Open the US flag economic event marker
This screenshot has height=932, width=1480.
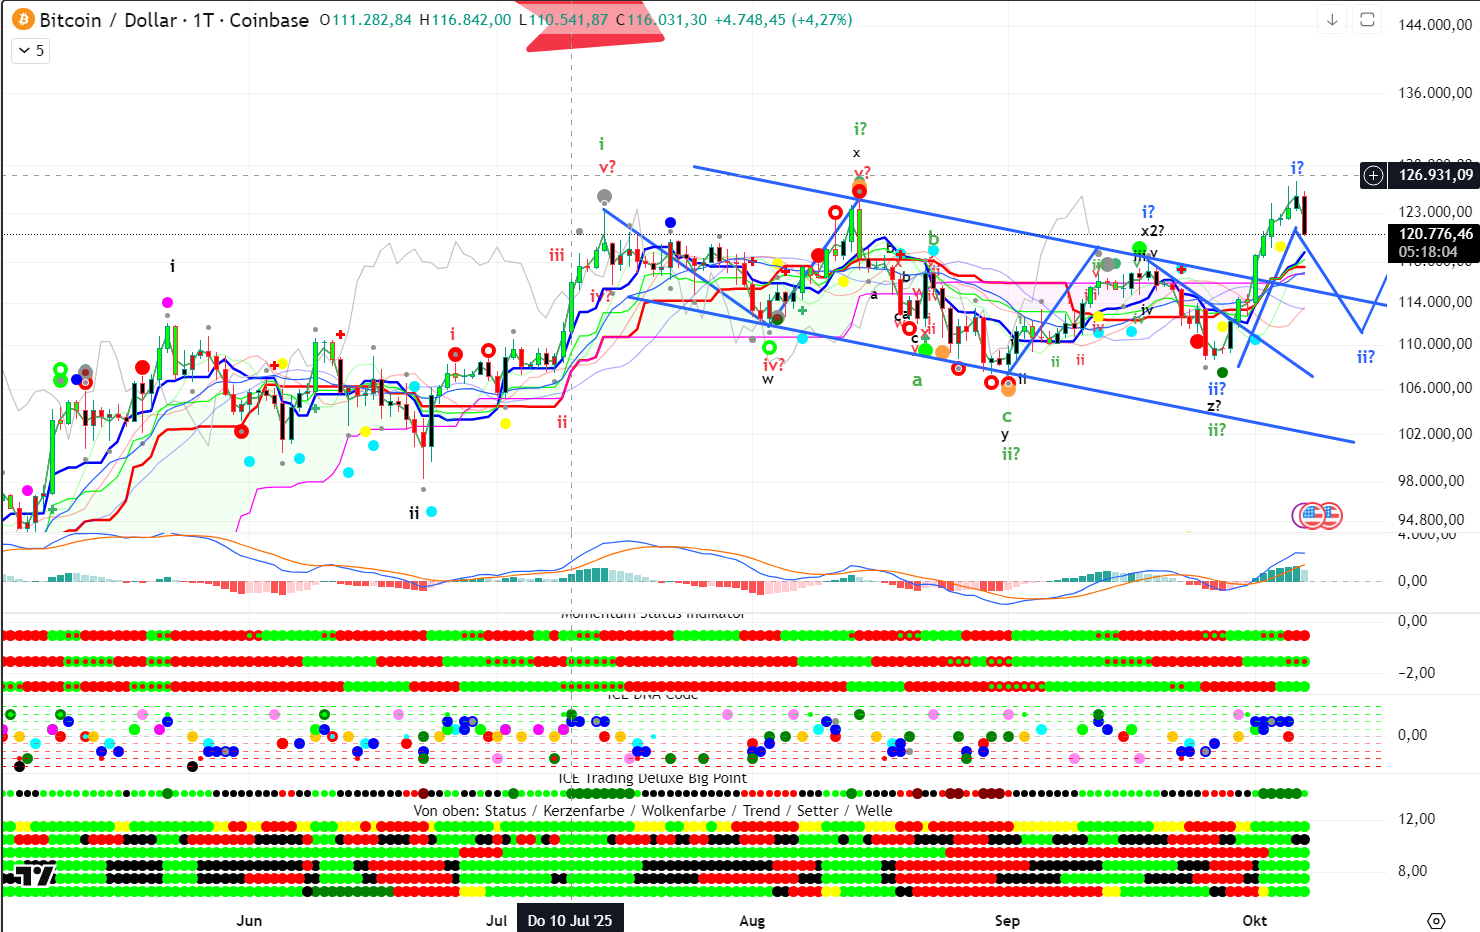point(1329,516)
